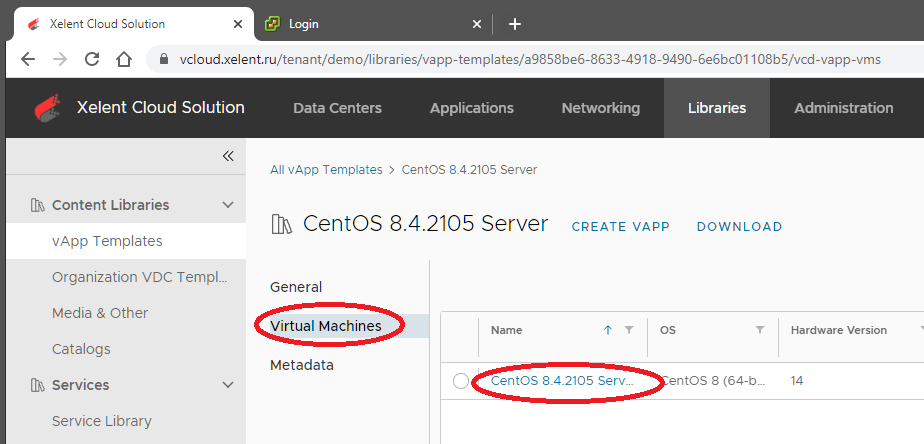Click the hardware version value 14

tap(797, 381)
